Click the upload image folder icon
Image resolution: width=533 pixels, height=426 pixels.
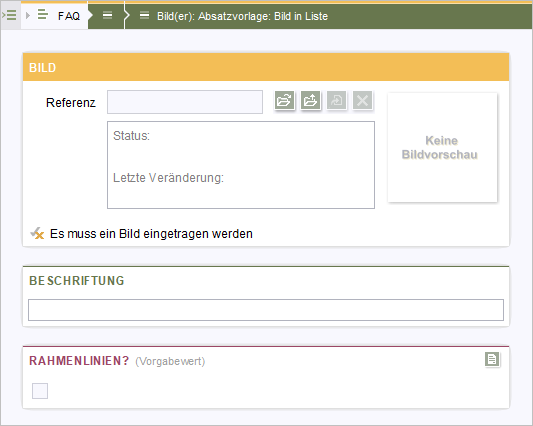pos(310,100)
